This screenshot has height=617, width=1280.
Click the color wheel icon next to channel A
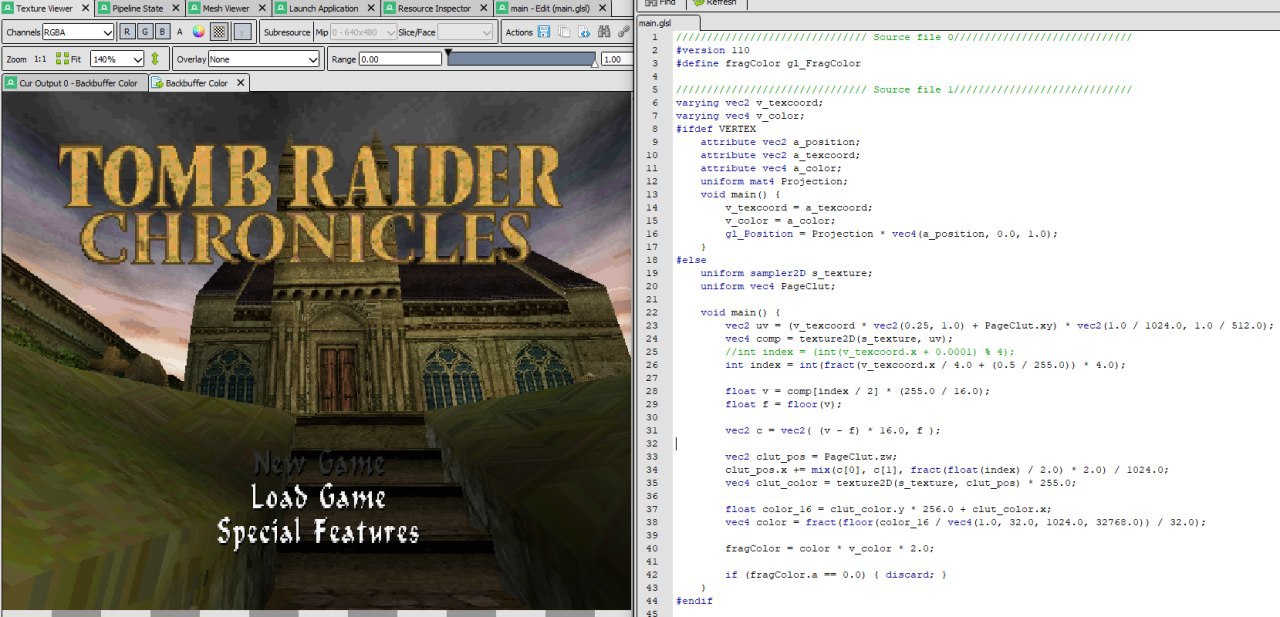(199, 32)
